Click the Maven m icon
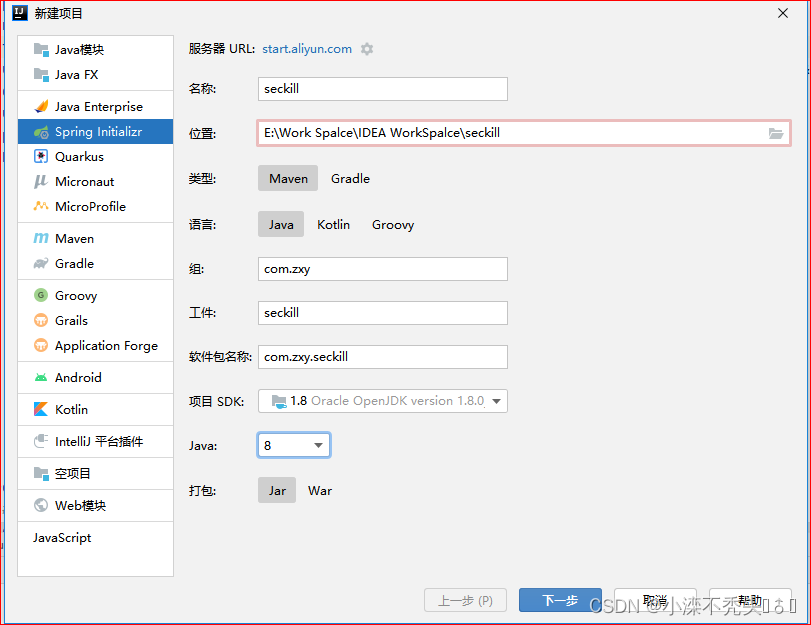Image resolution: width=811 pixels, height=625 pixels. [41, 238]
